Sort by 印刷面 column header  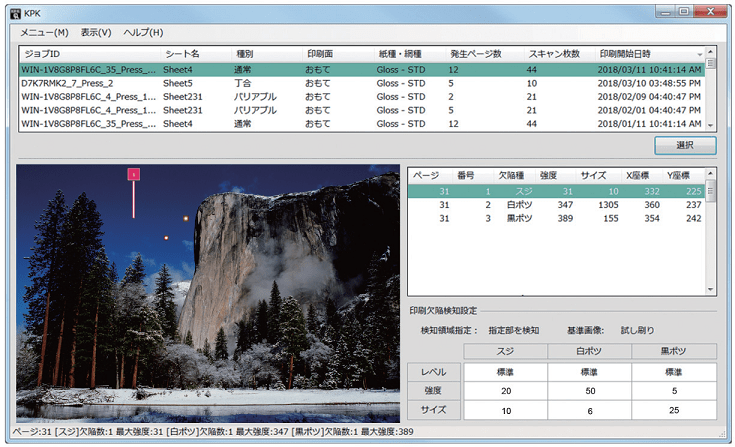338,54
